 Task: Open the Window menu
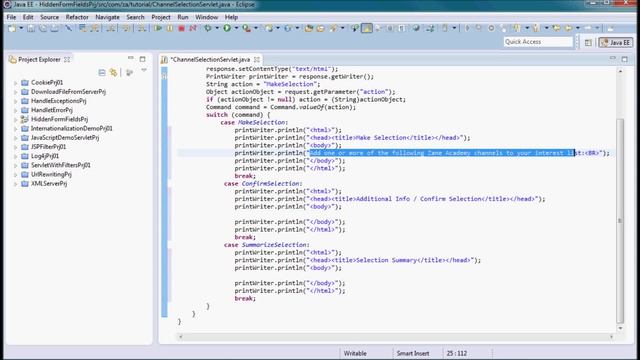click(x=207, y=17)
